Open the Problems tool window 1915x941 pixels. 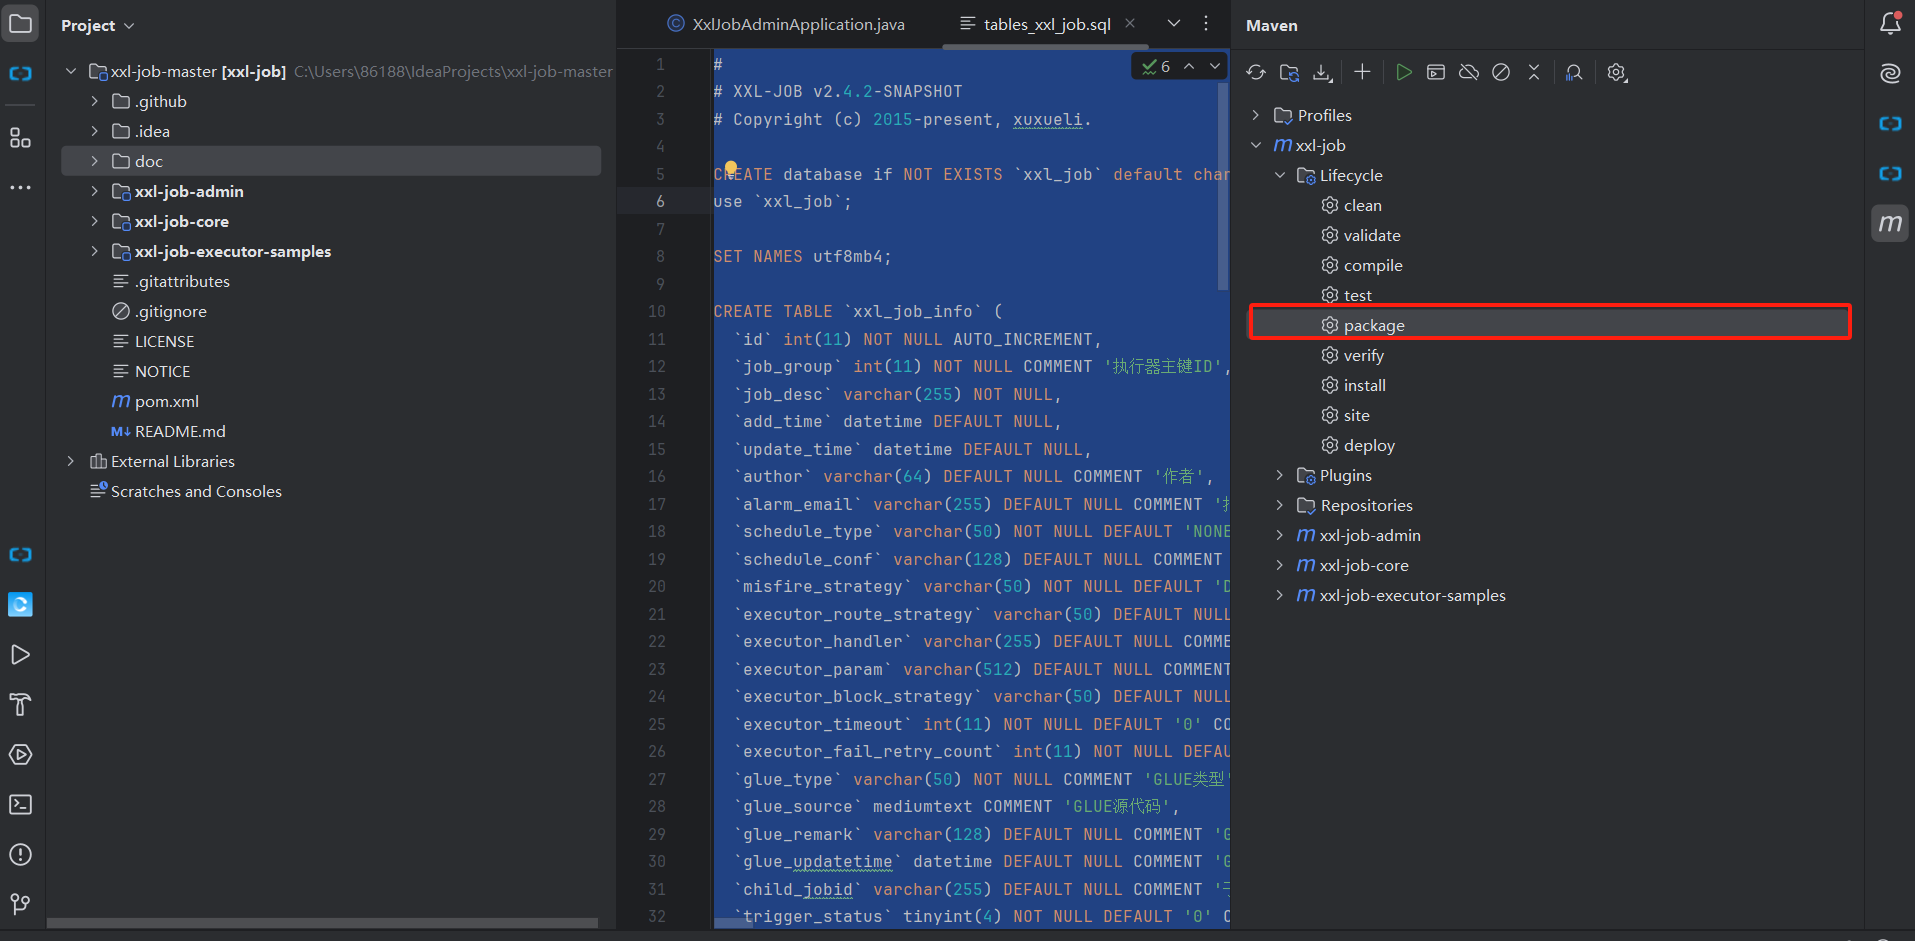(x=20, y=855)
